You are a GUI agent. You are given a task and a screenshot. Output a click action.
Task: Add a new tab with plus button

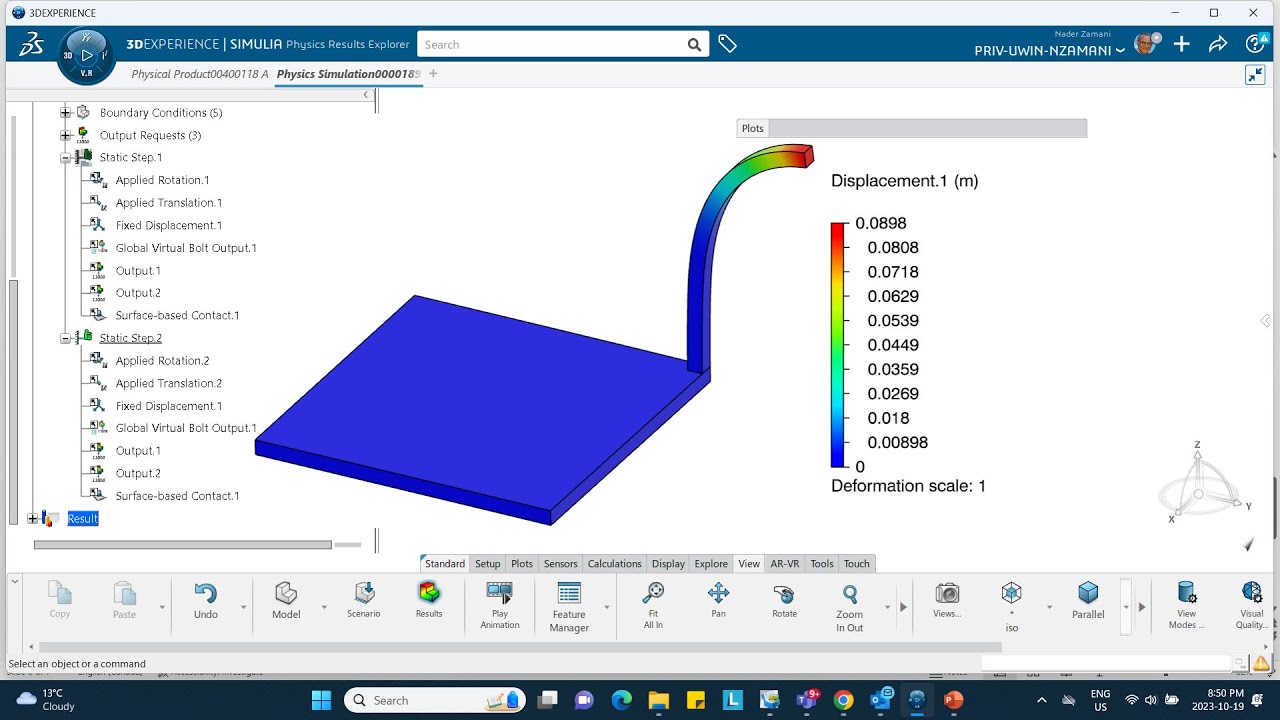[433, 74]
